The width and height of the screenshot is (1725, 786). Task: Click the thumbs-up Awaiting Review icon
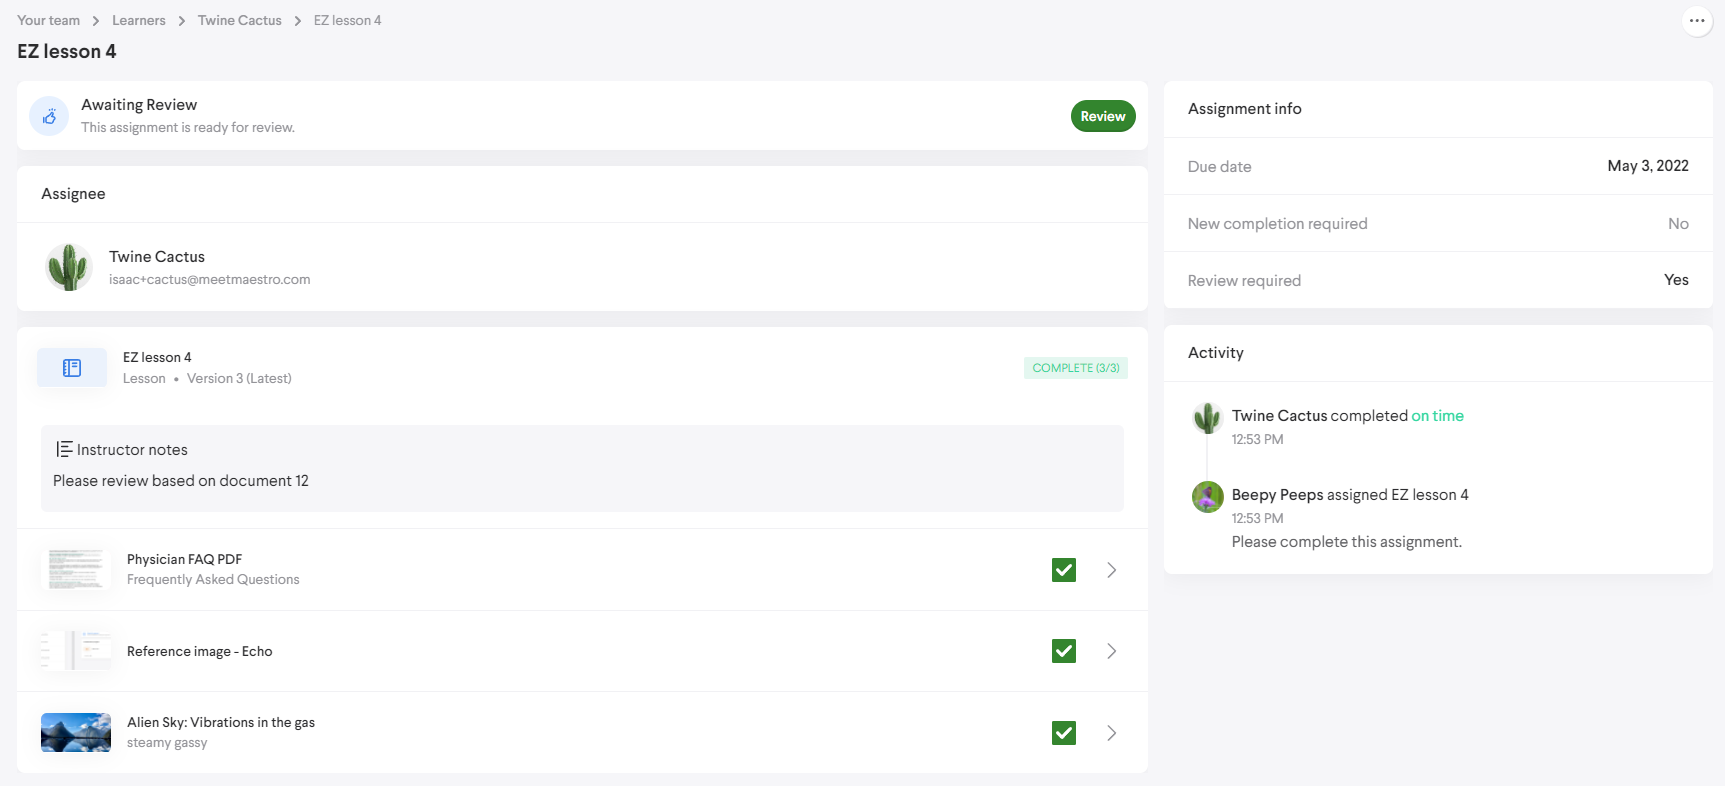(x=49, y=116)
